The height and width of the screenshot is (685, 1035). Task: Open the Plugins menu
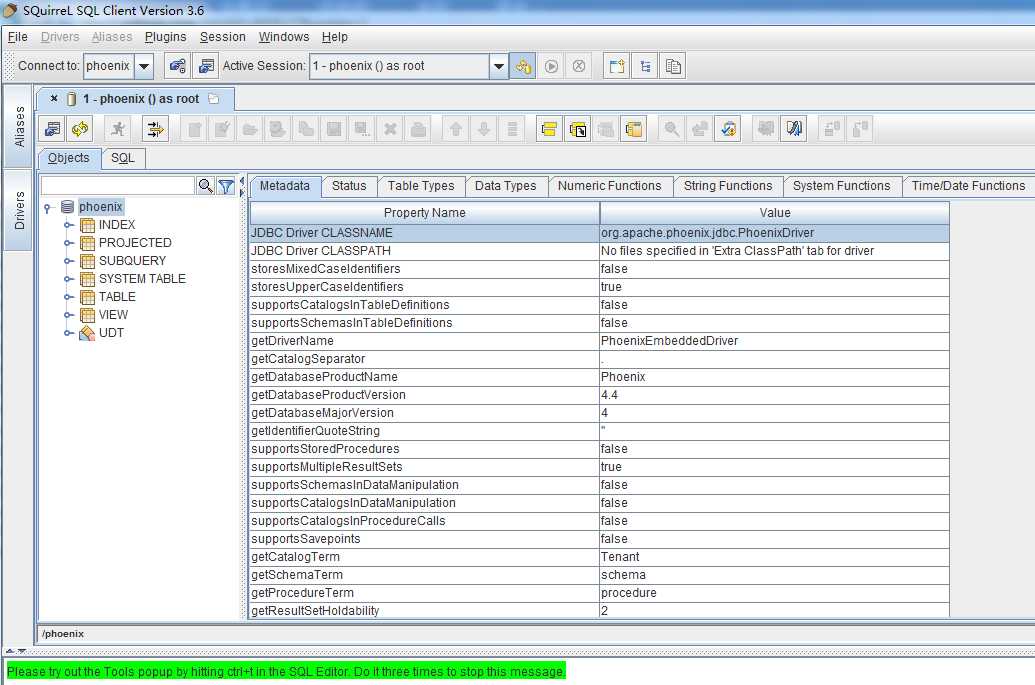click(165, 37)
